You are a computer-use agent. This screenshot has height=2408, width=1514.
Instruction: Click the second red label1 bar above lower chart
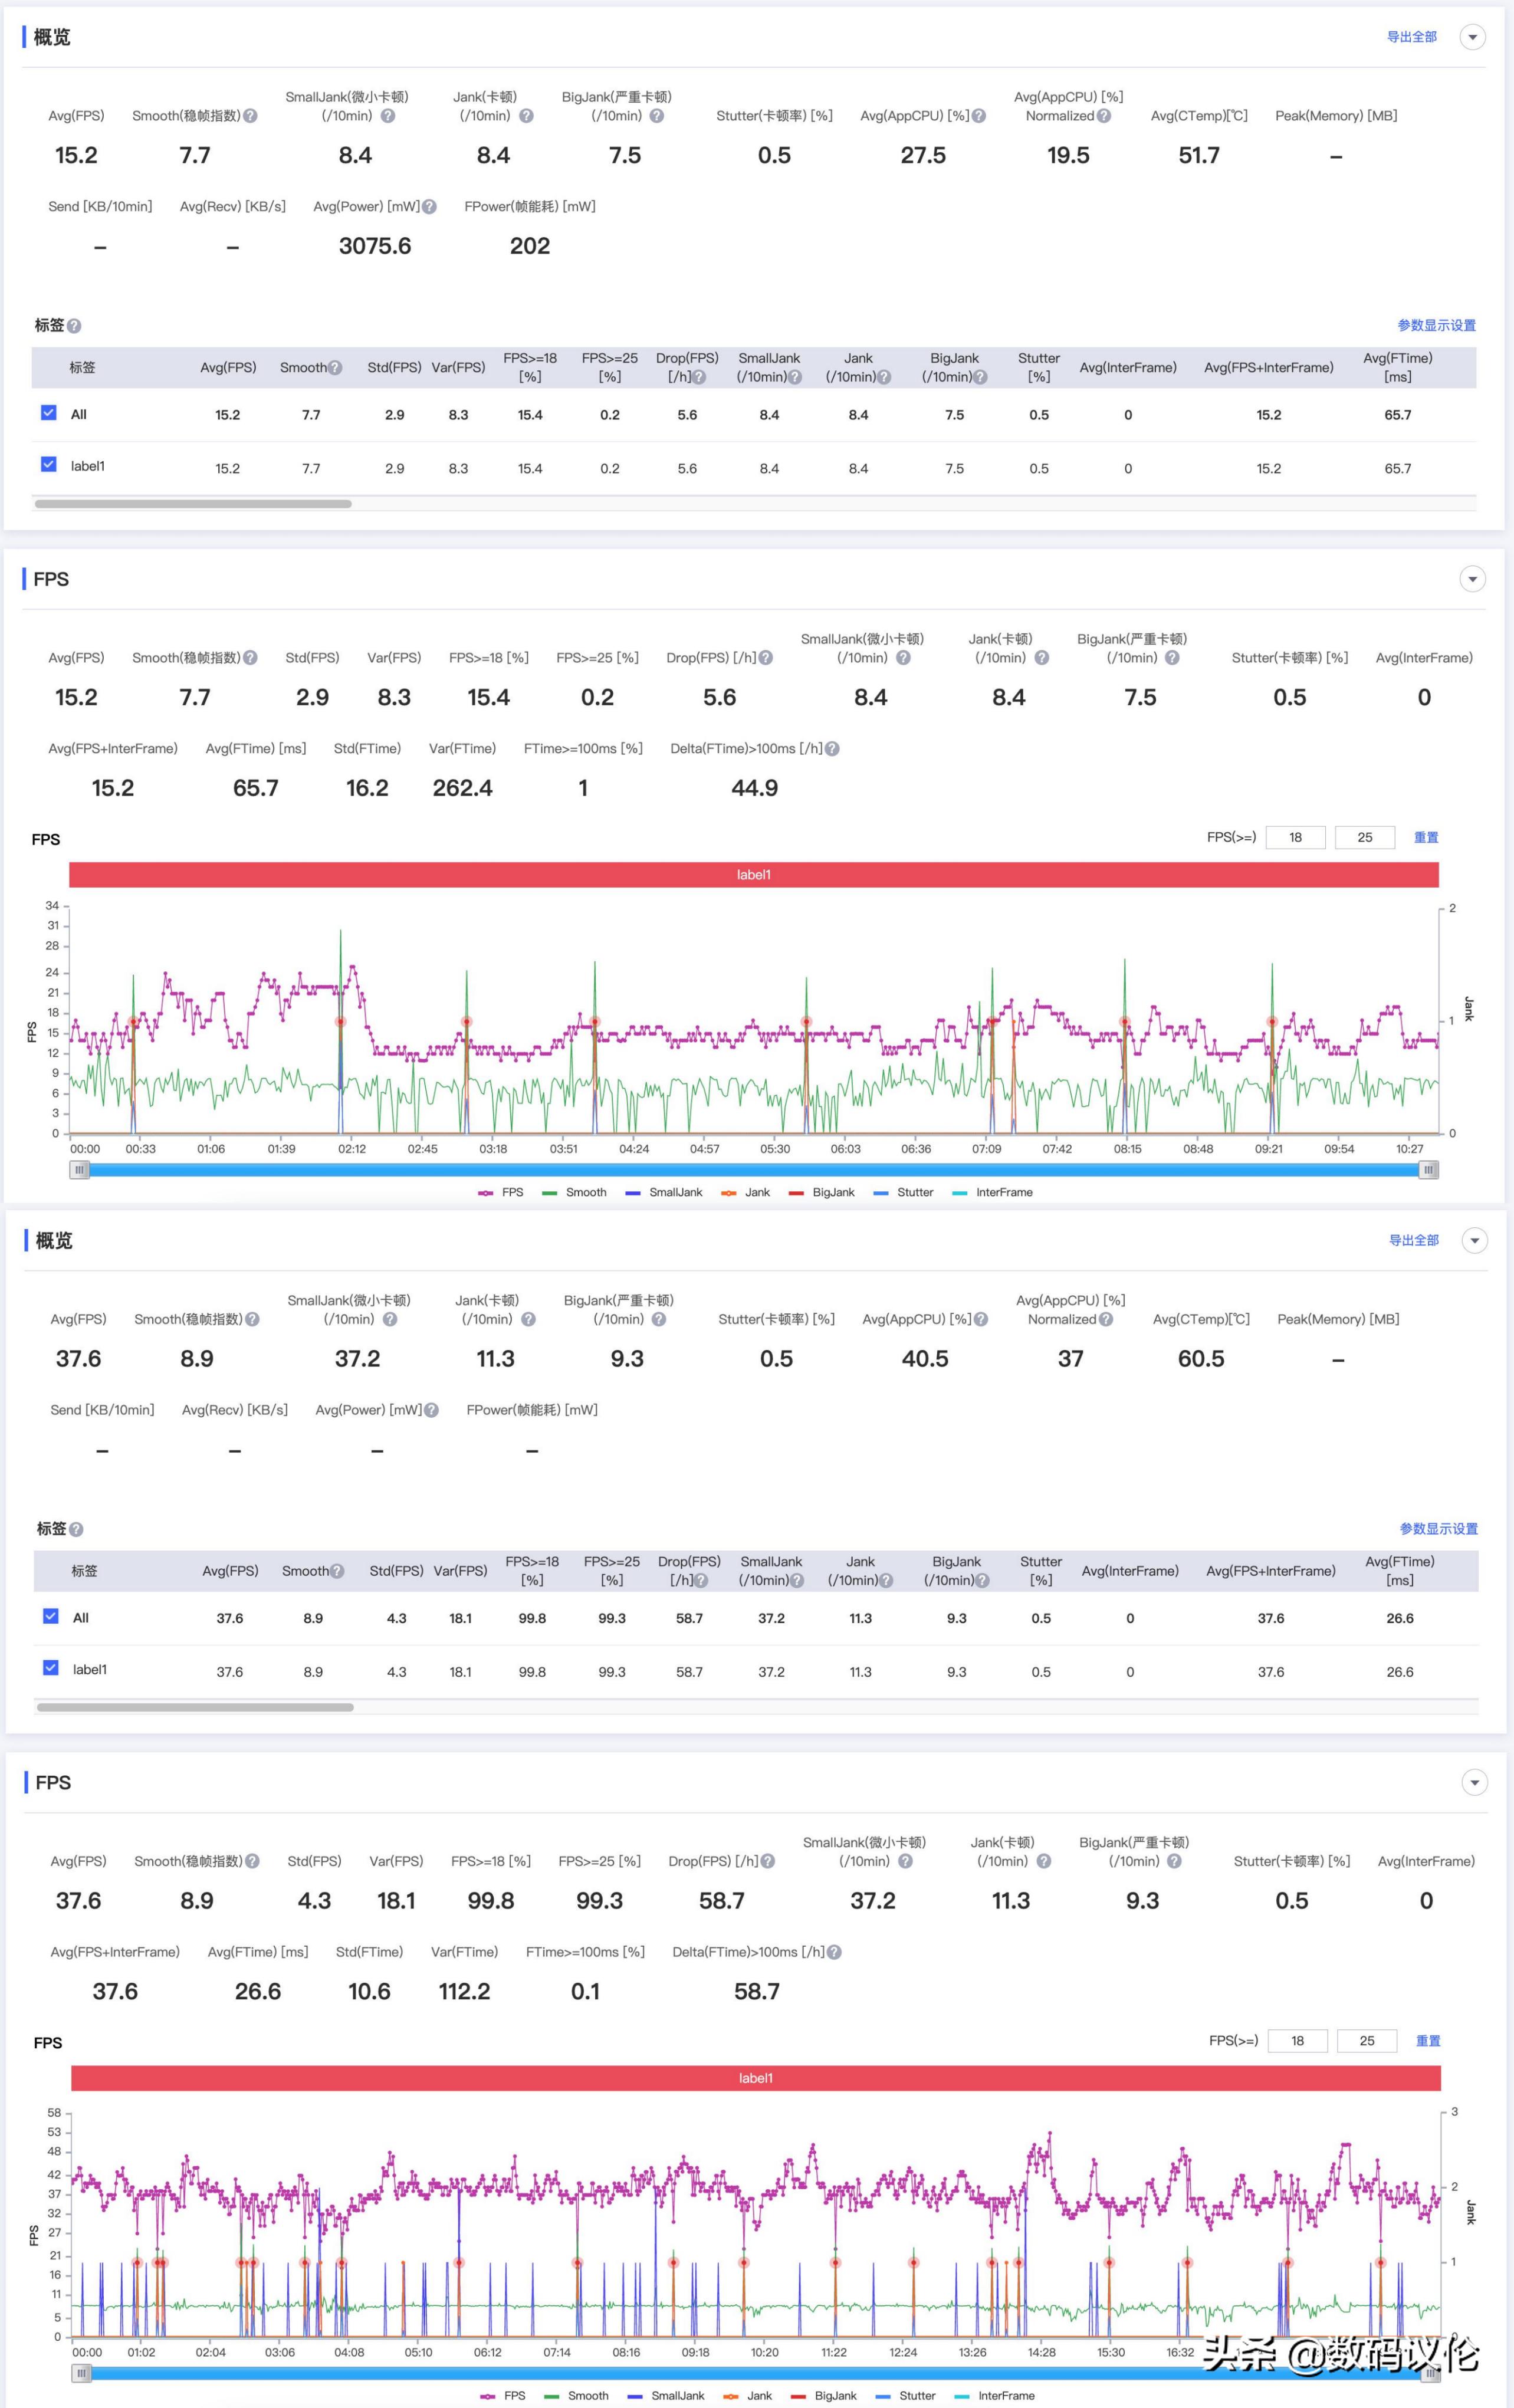pos(755,2078)
